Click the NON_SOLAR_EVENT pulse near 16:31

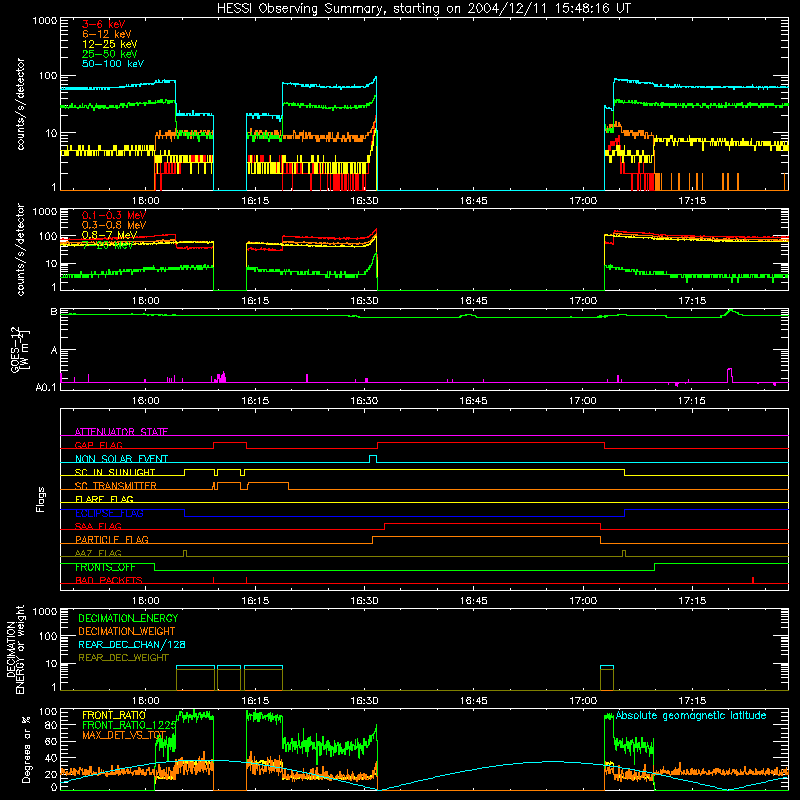point(373,459)
